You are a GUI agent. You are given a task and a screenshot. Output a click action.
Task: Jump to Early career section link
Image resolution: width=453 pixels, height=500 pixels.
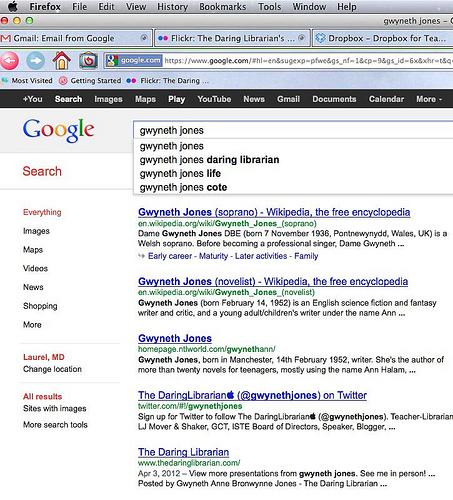170,256
